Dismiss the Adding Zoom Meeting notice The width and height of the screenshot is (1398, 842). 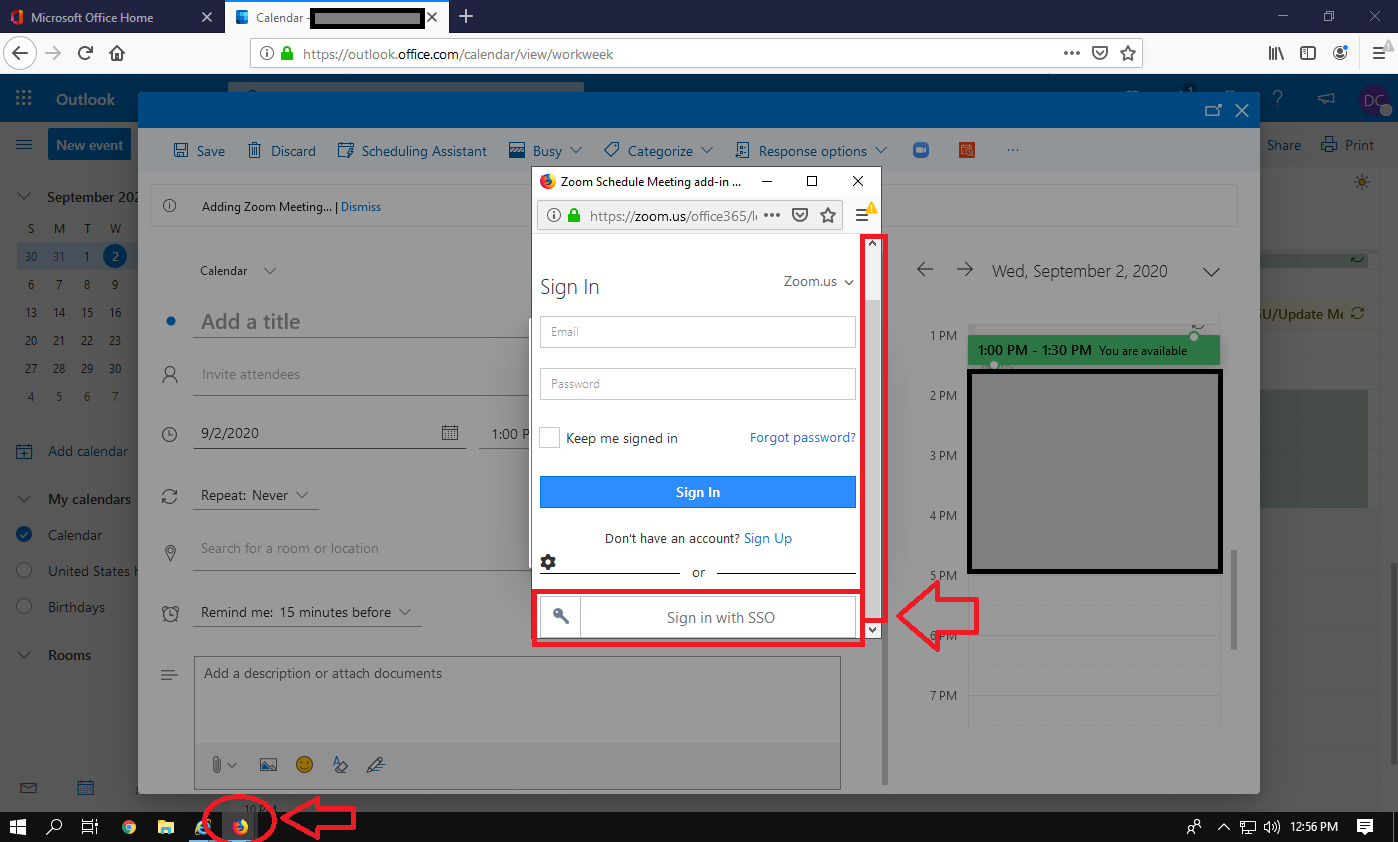[361, 207]
